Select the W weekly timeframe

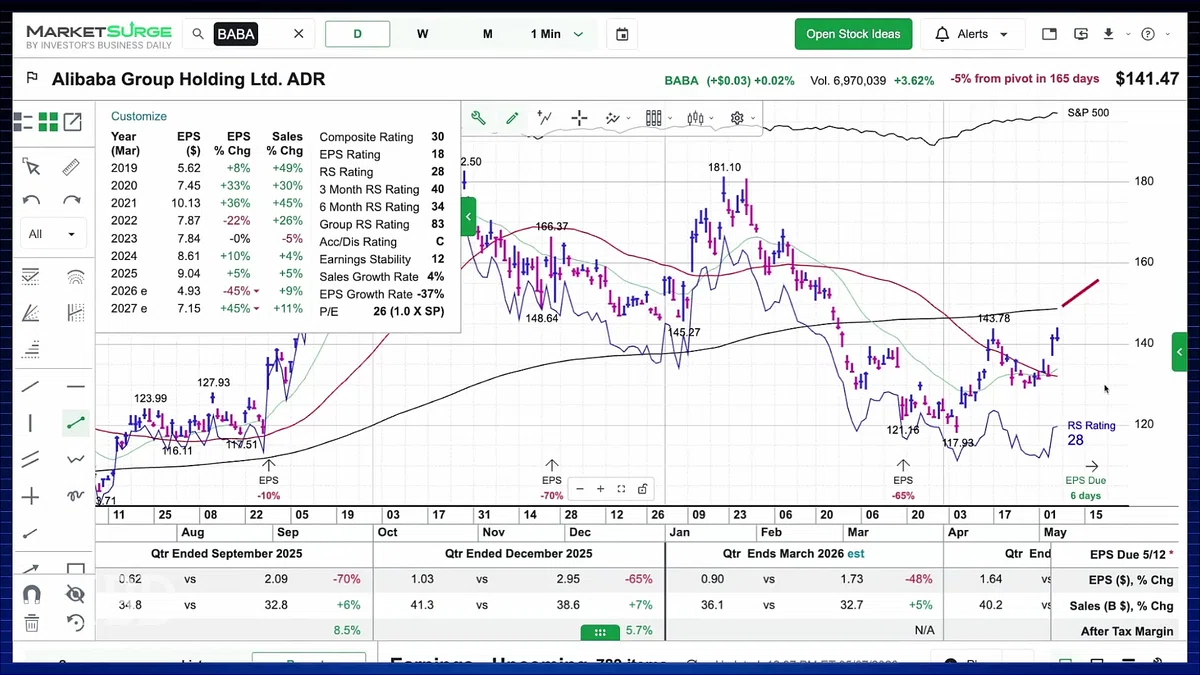click(422, 34)
